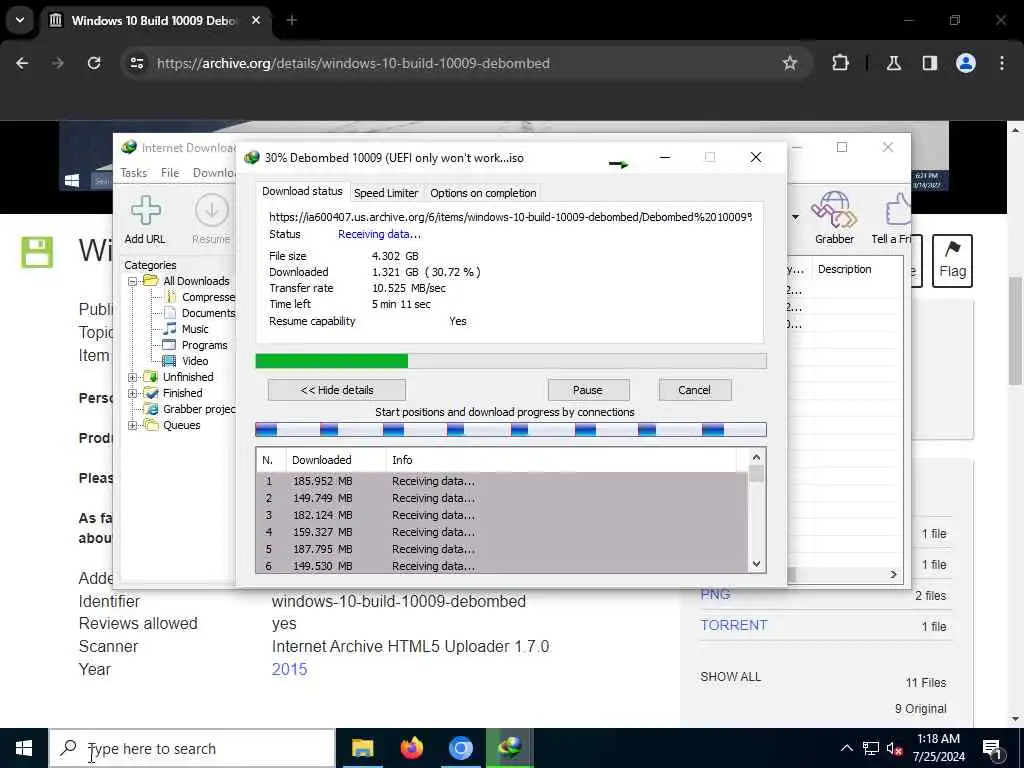Go forward in the browser

pyautogui.click(x=57, y=63)
